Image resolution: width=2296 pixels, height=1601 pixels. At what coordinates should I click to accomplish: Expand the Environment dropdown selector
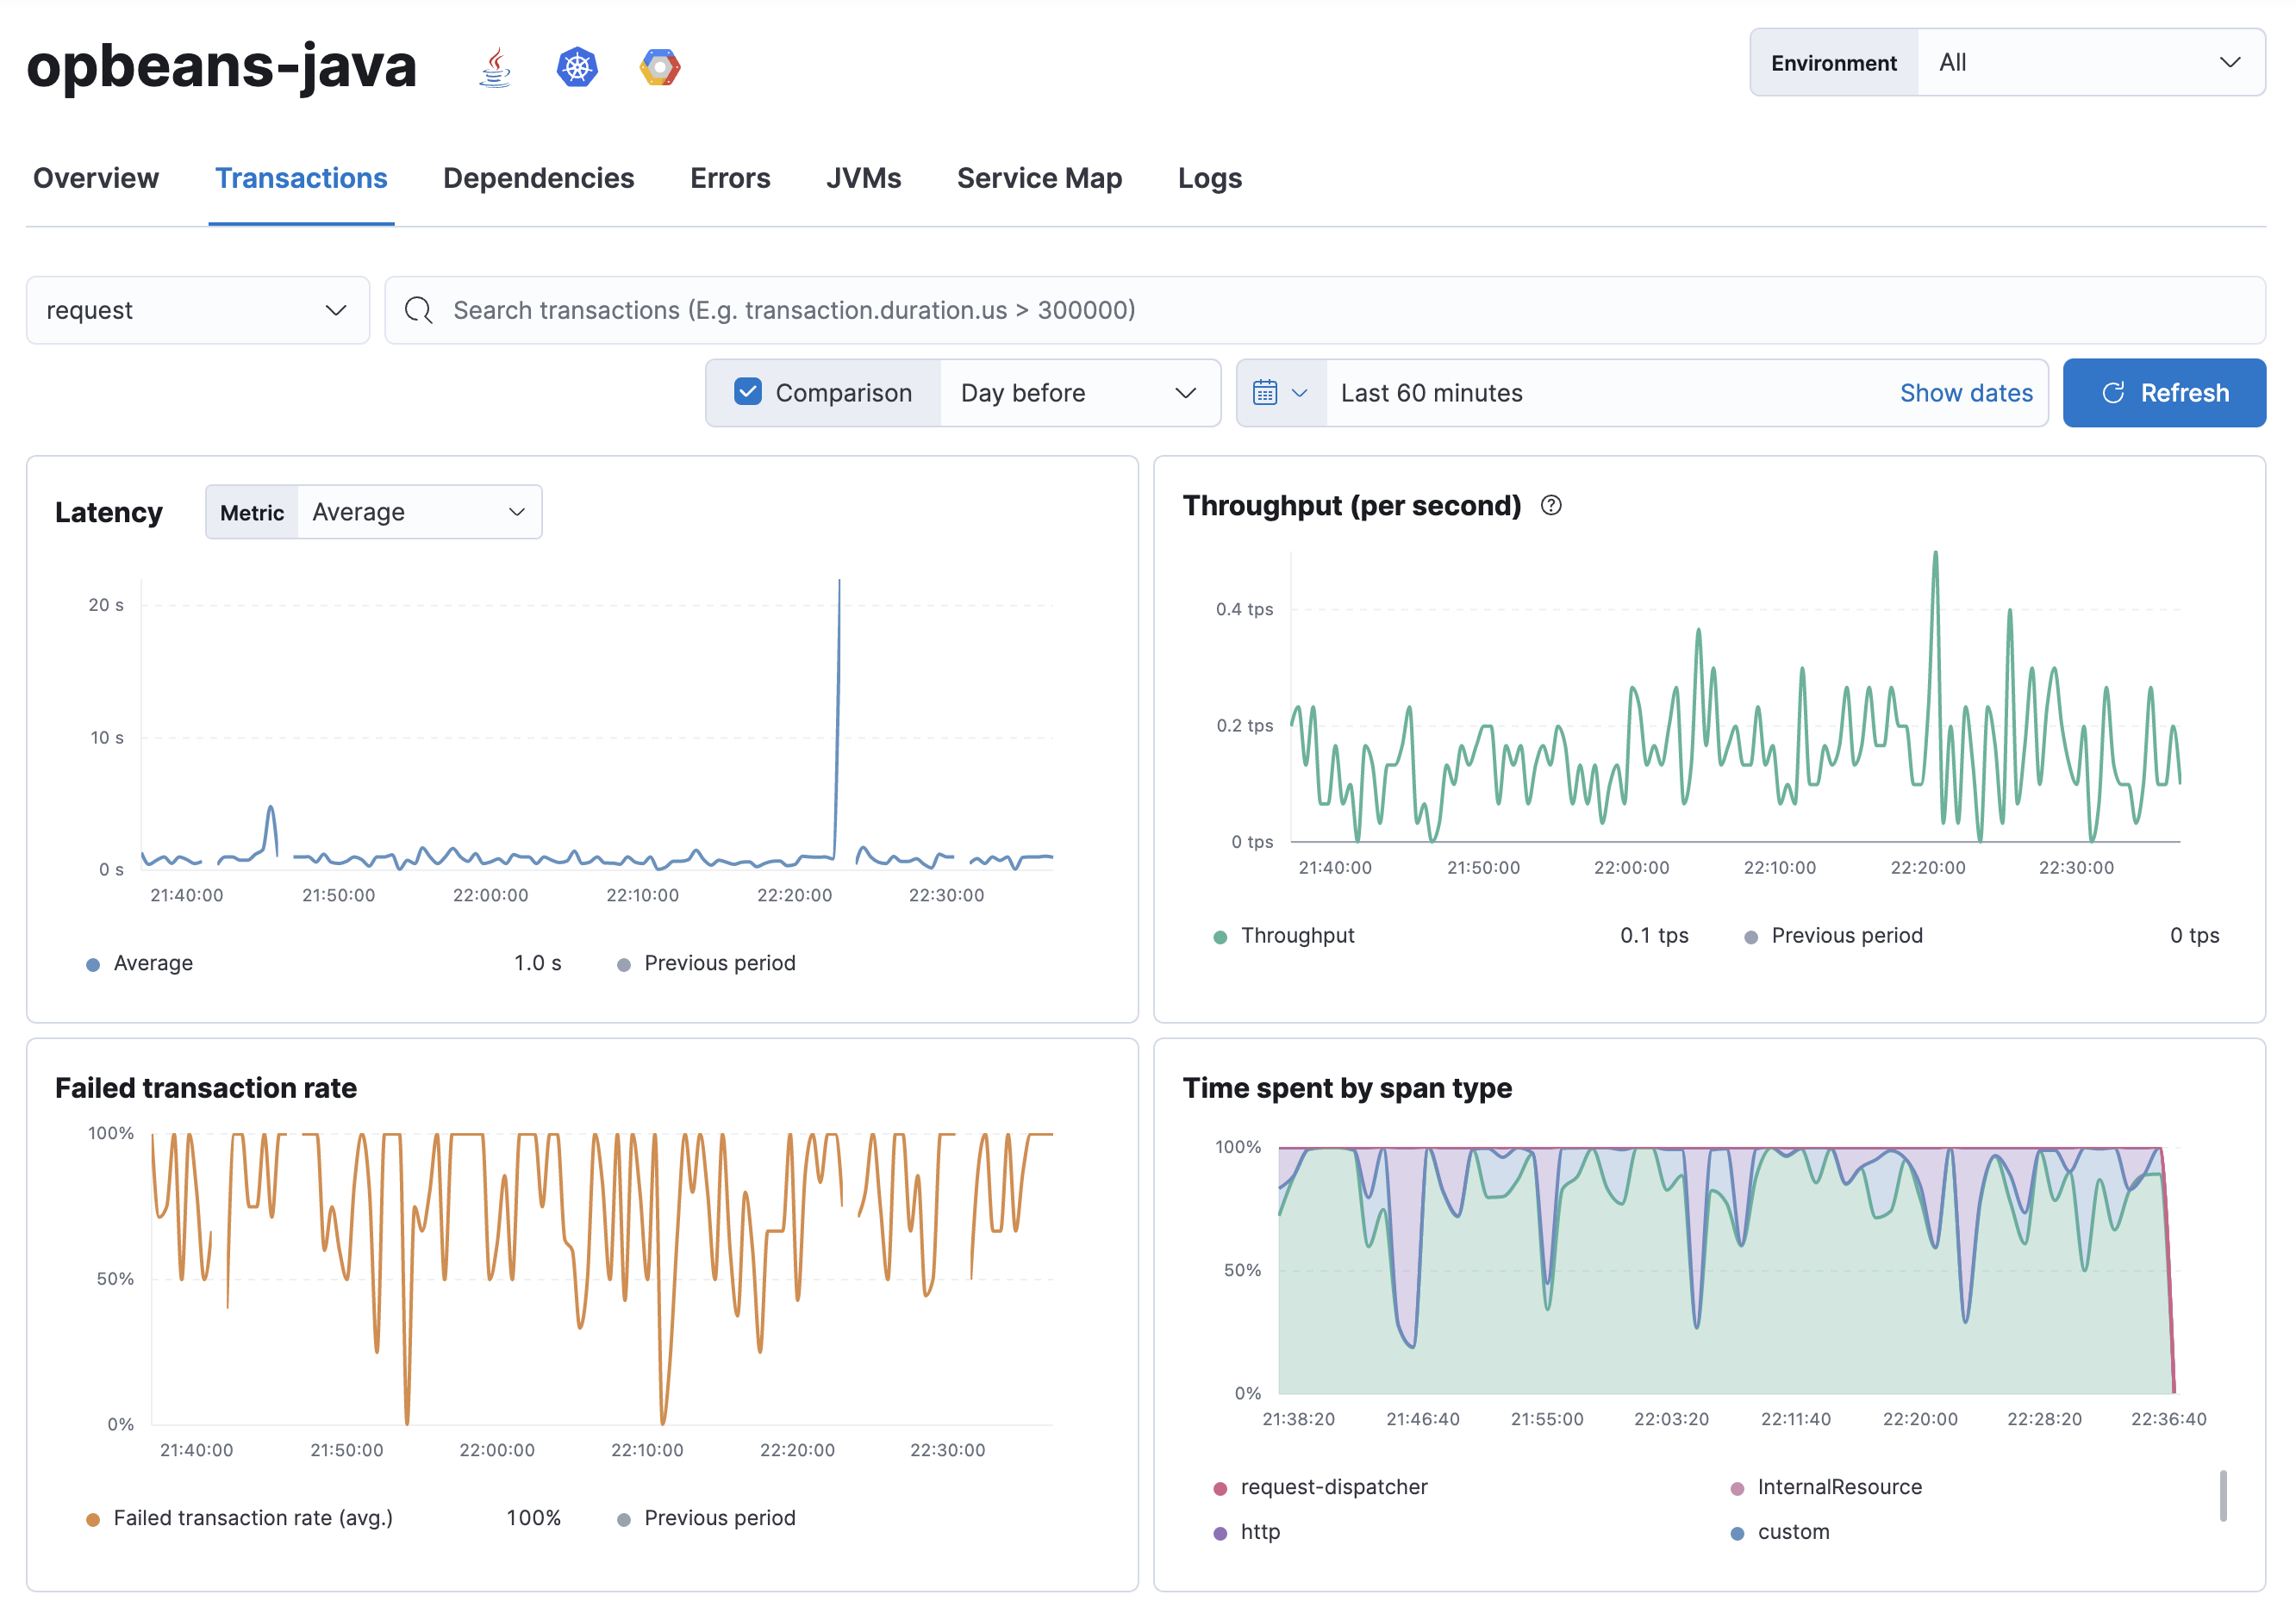coord(2087,61)
